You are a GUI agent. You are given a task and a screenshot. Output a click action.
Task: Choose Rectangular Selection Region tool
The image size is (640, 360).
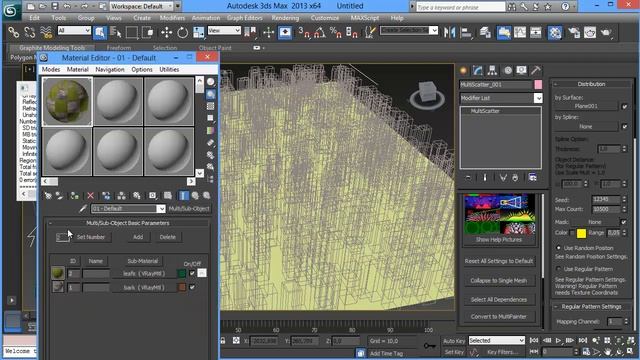(132, 32)
